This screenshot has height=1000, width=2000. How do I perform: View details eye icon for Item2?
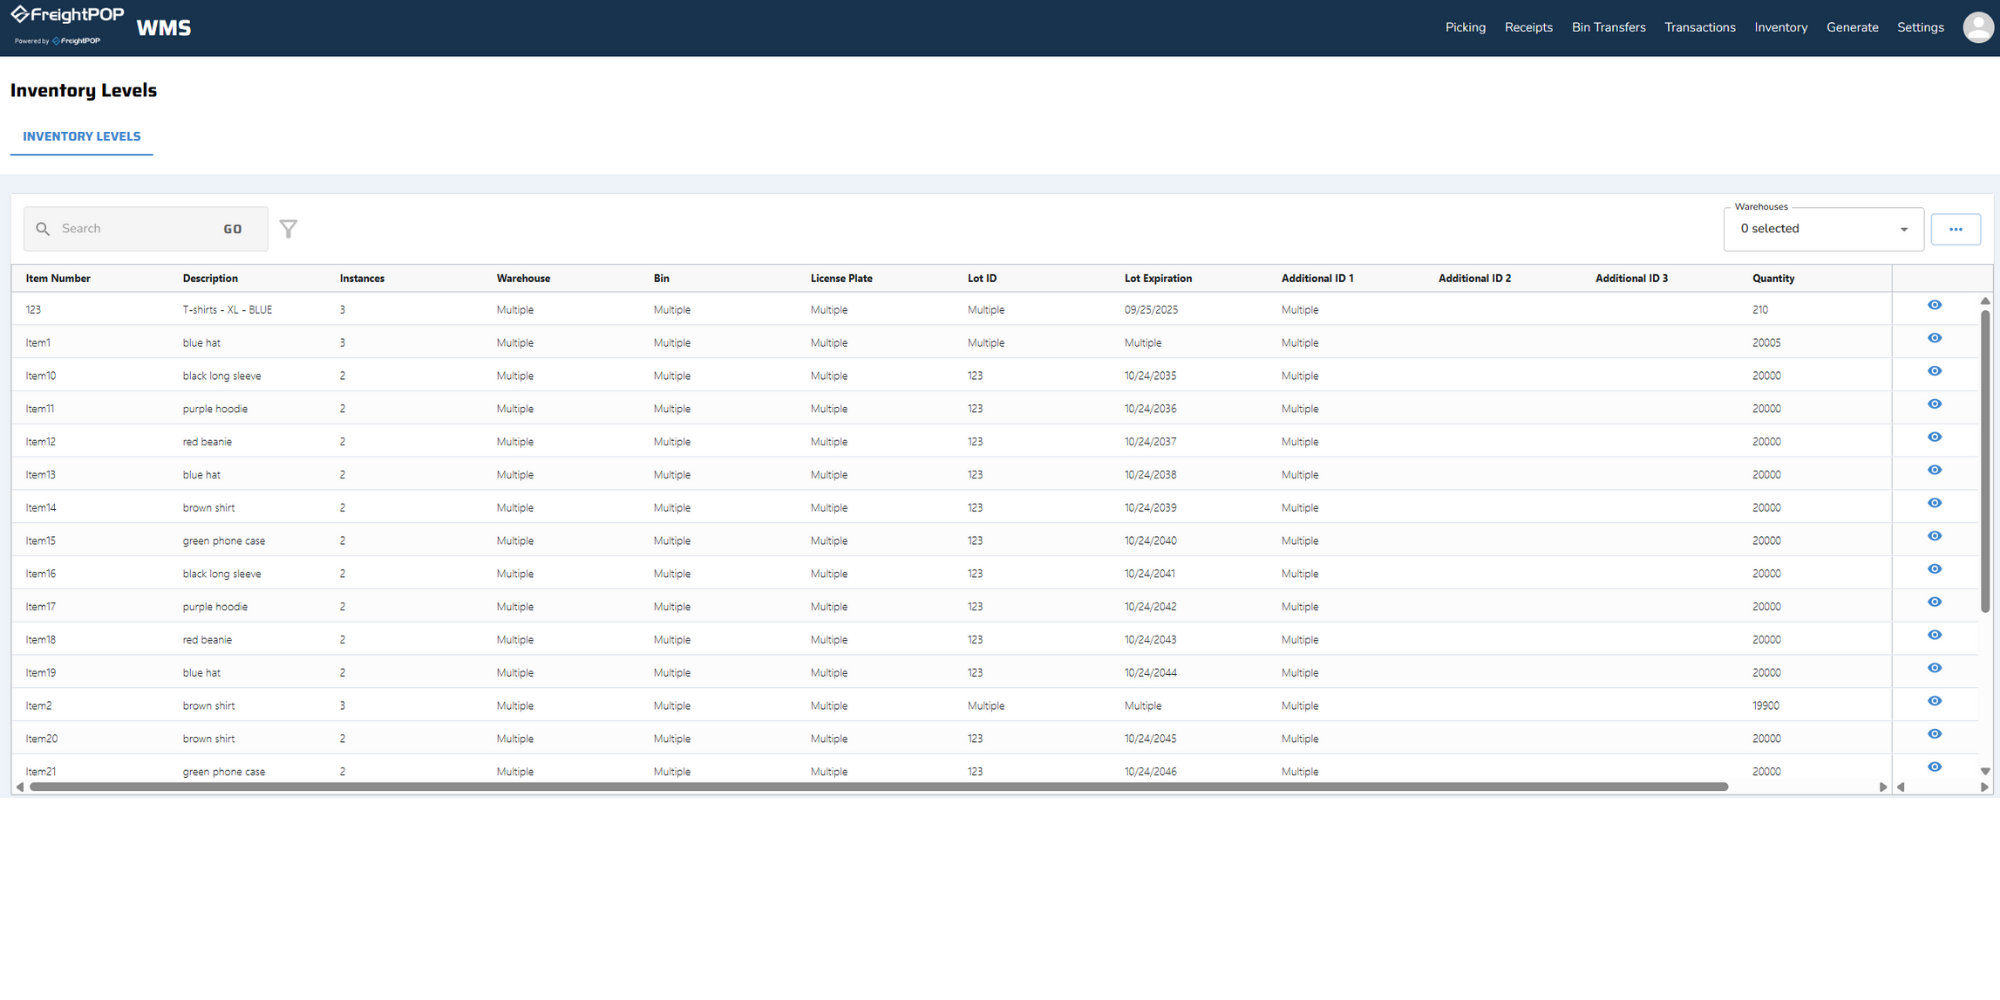pyautogui.click(x=1935, y=701)
